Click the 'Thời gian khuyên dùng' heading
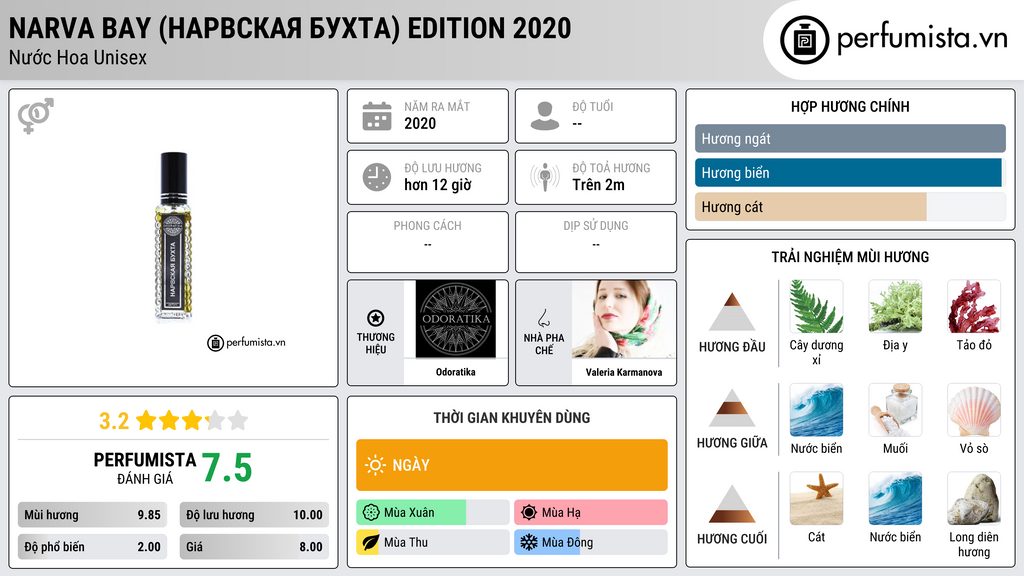 512,417
